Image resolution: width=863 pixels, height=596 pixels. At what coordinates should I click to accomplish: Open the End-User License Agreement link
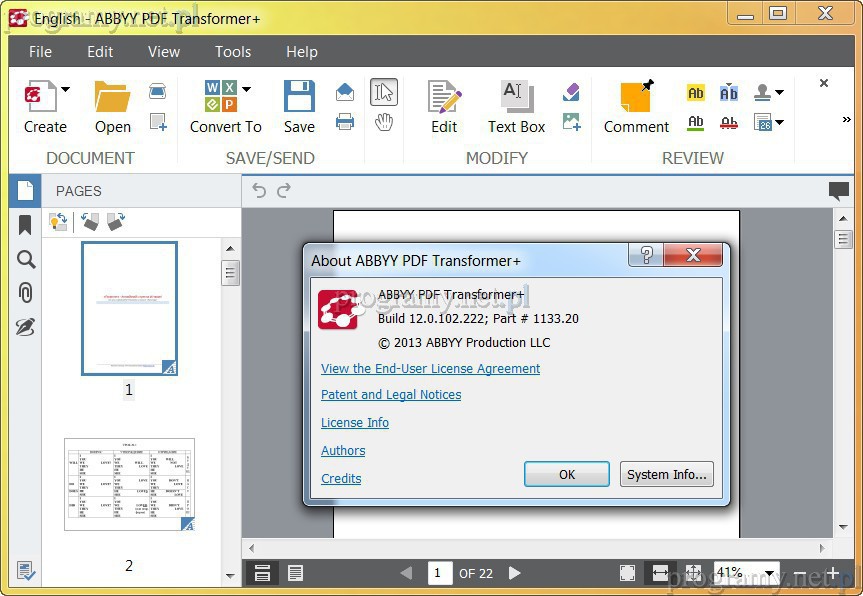click(x=430, y=369)
